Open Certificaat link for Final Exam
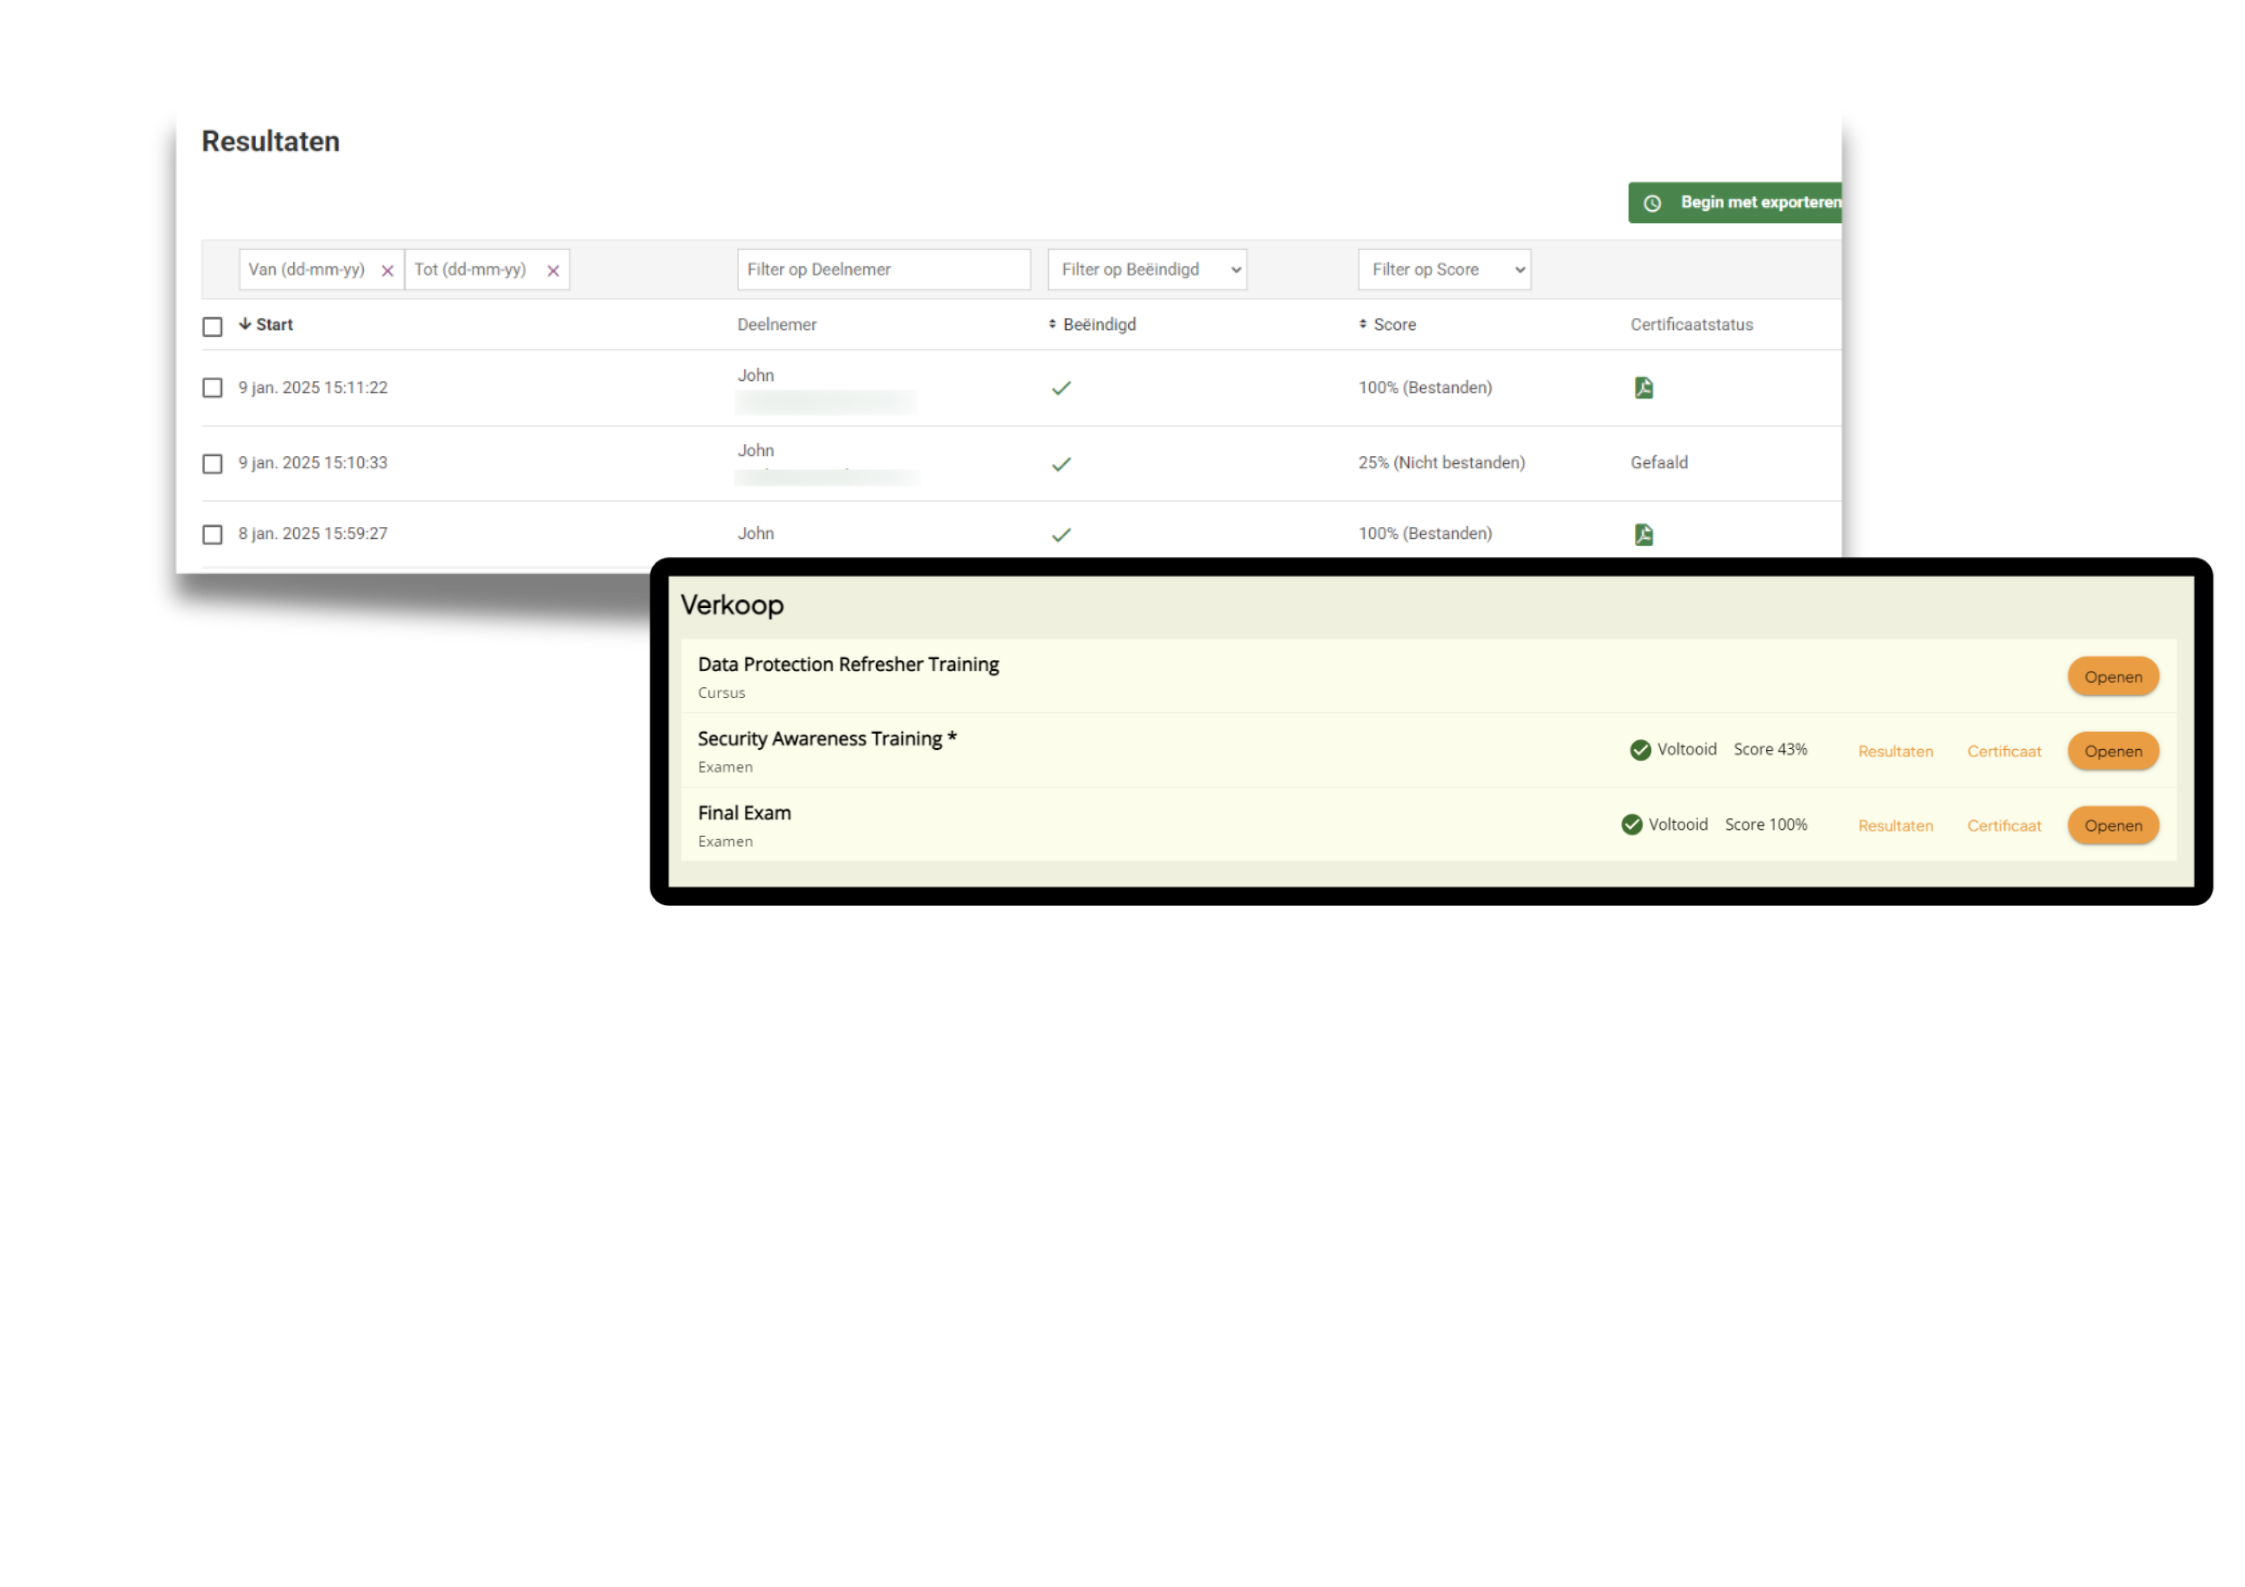Viewport: 2245px width, 1587px height. (x=2003, y=826)
